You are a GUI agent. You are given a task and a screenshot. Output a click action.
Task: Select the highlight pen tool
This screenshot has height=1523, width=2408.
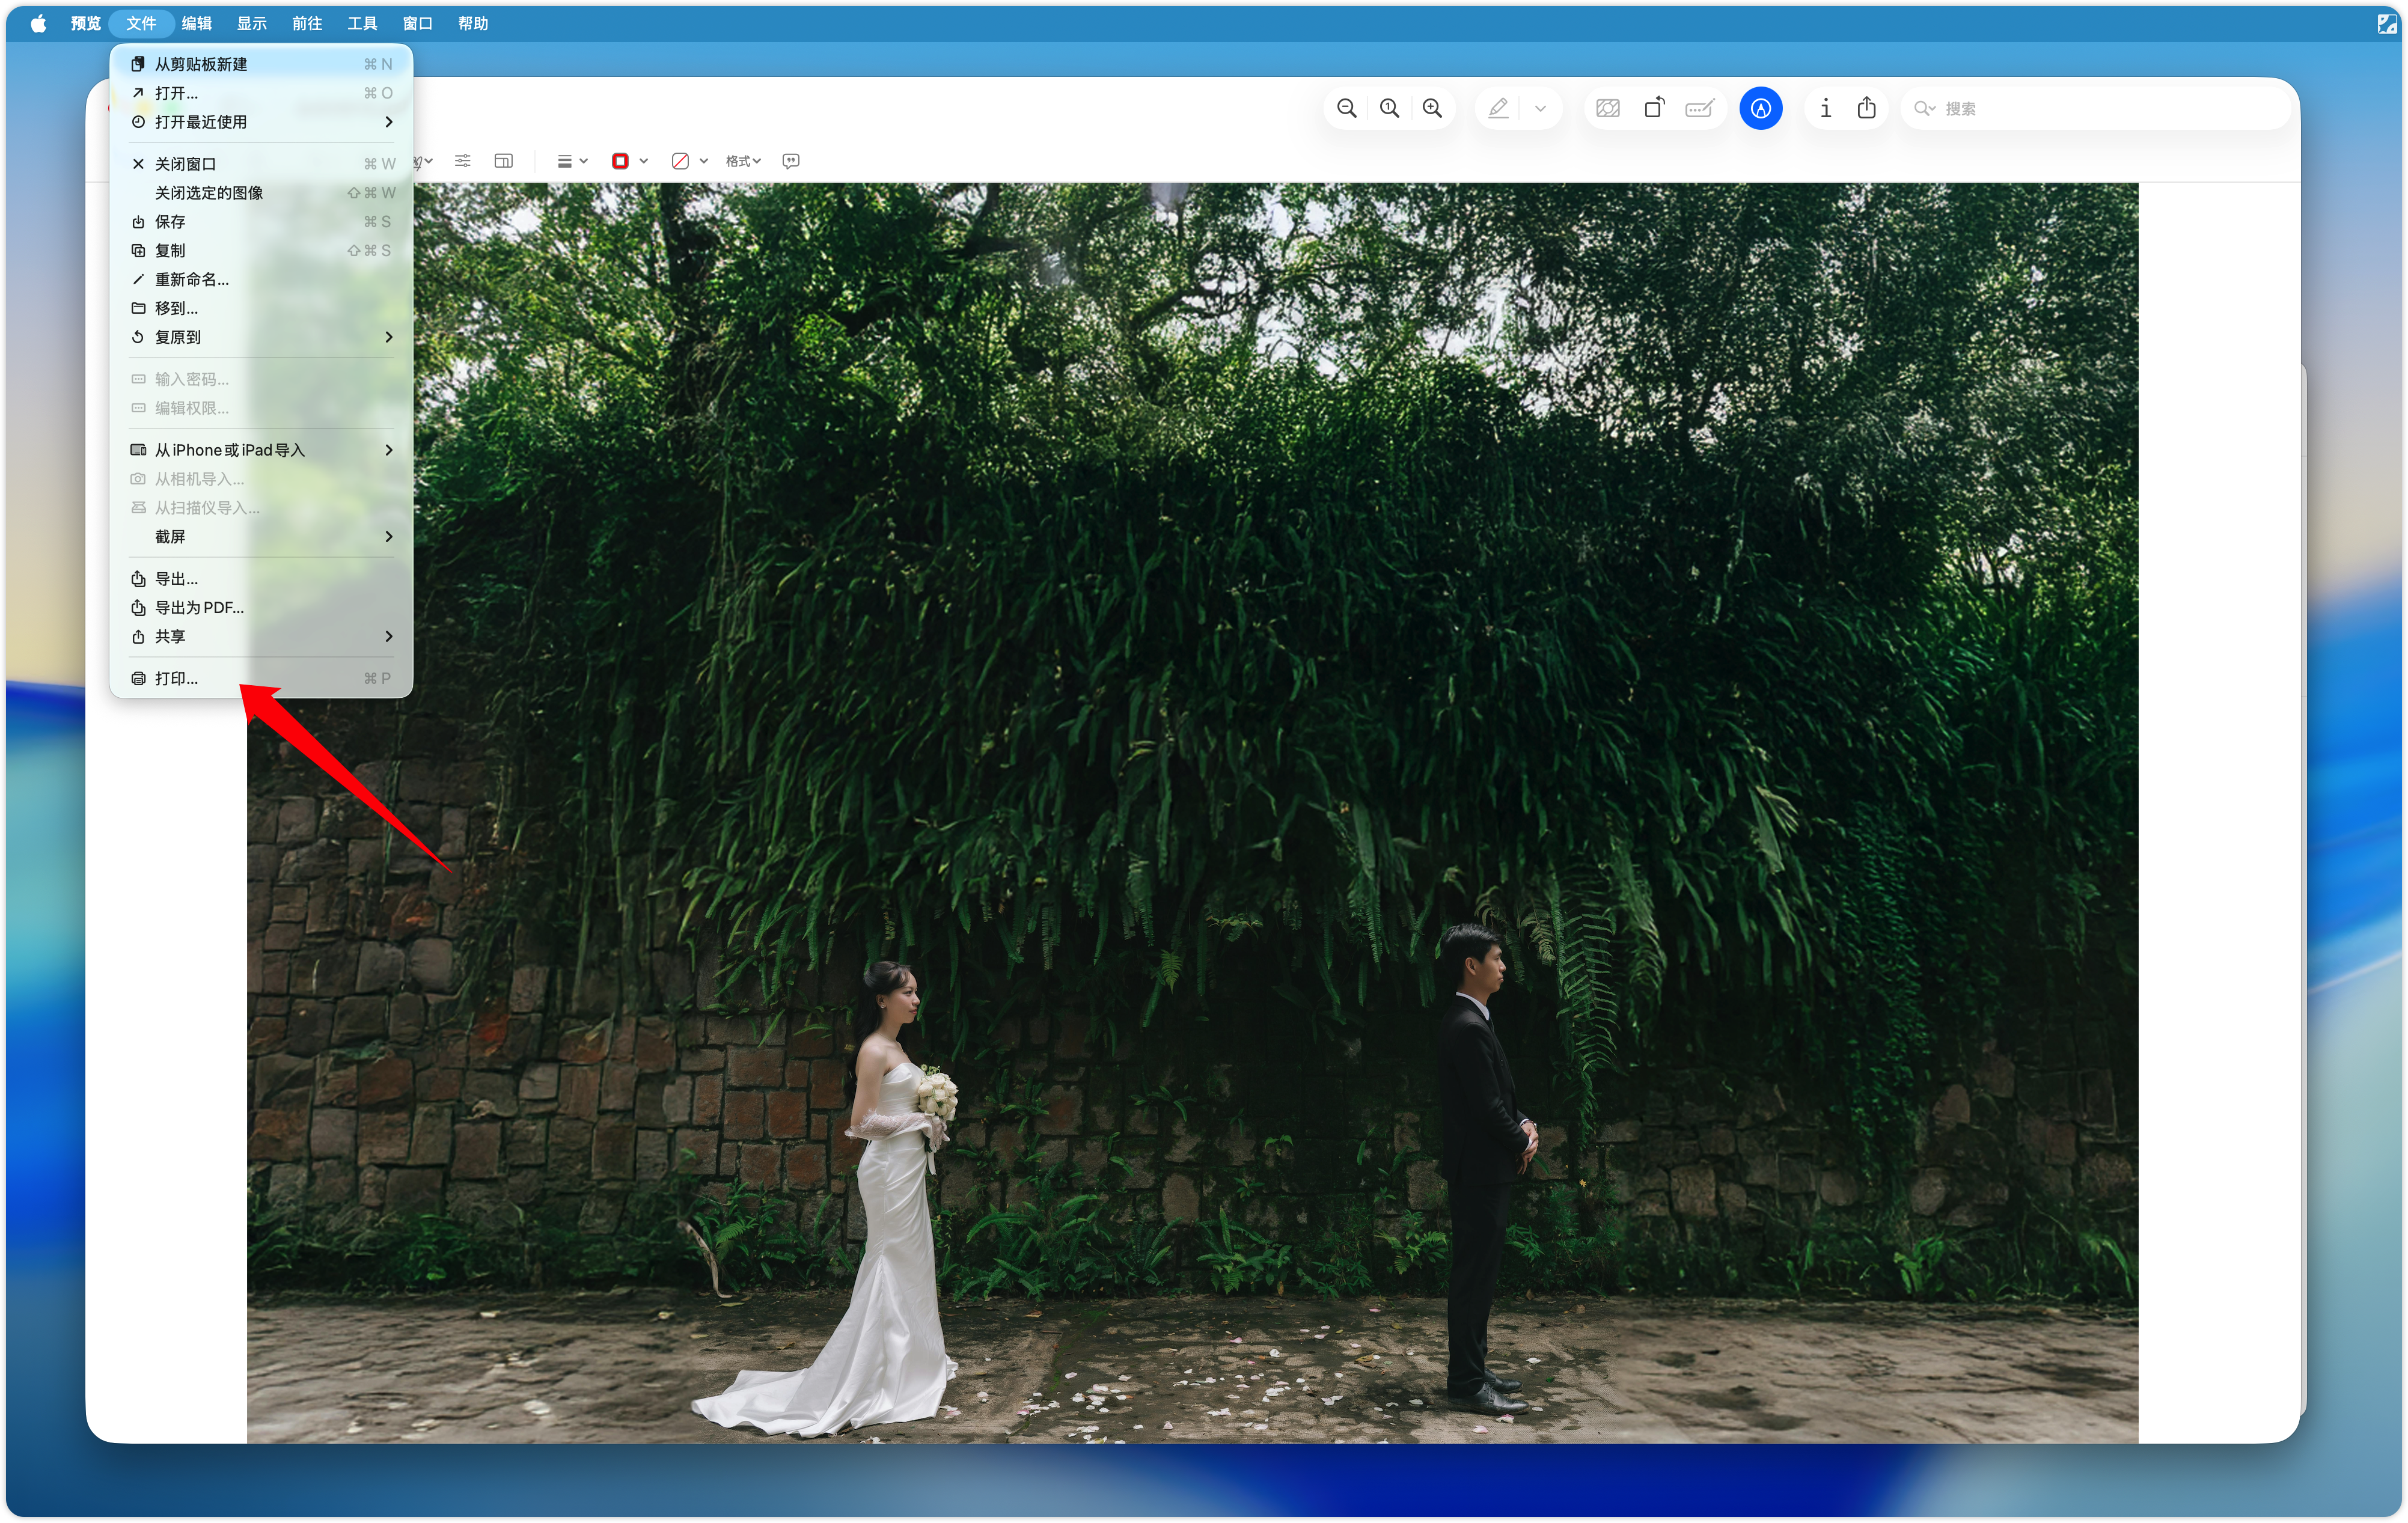pos(1498,108)
